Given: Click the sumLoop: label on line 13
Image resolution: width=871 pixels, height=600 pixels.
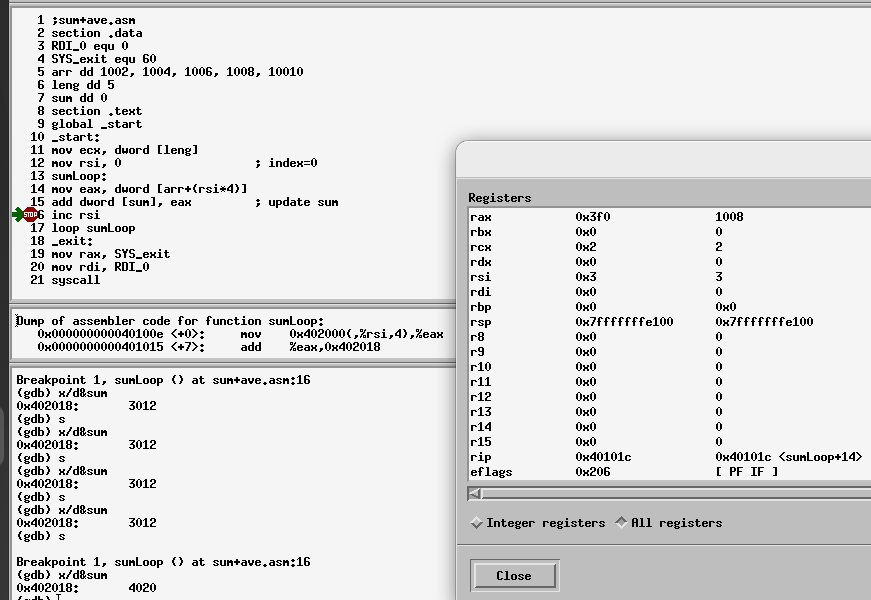Looking at the screenshot, I should [x=79, y=176].
